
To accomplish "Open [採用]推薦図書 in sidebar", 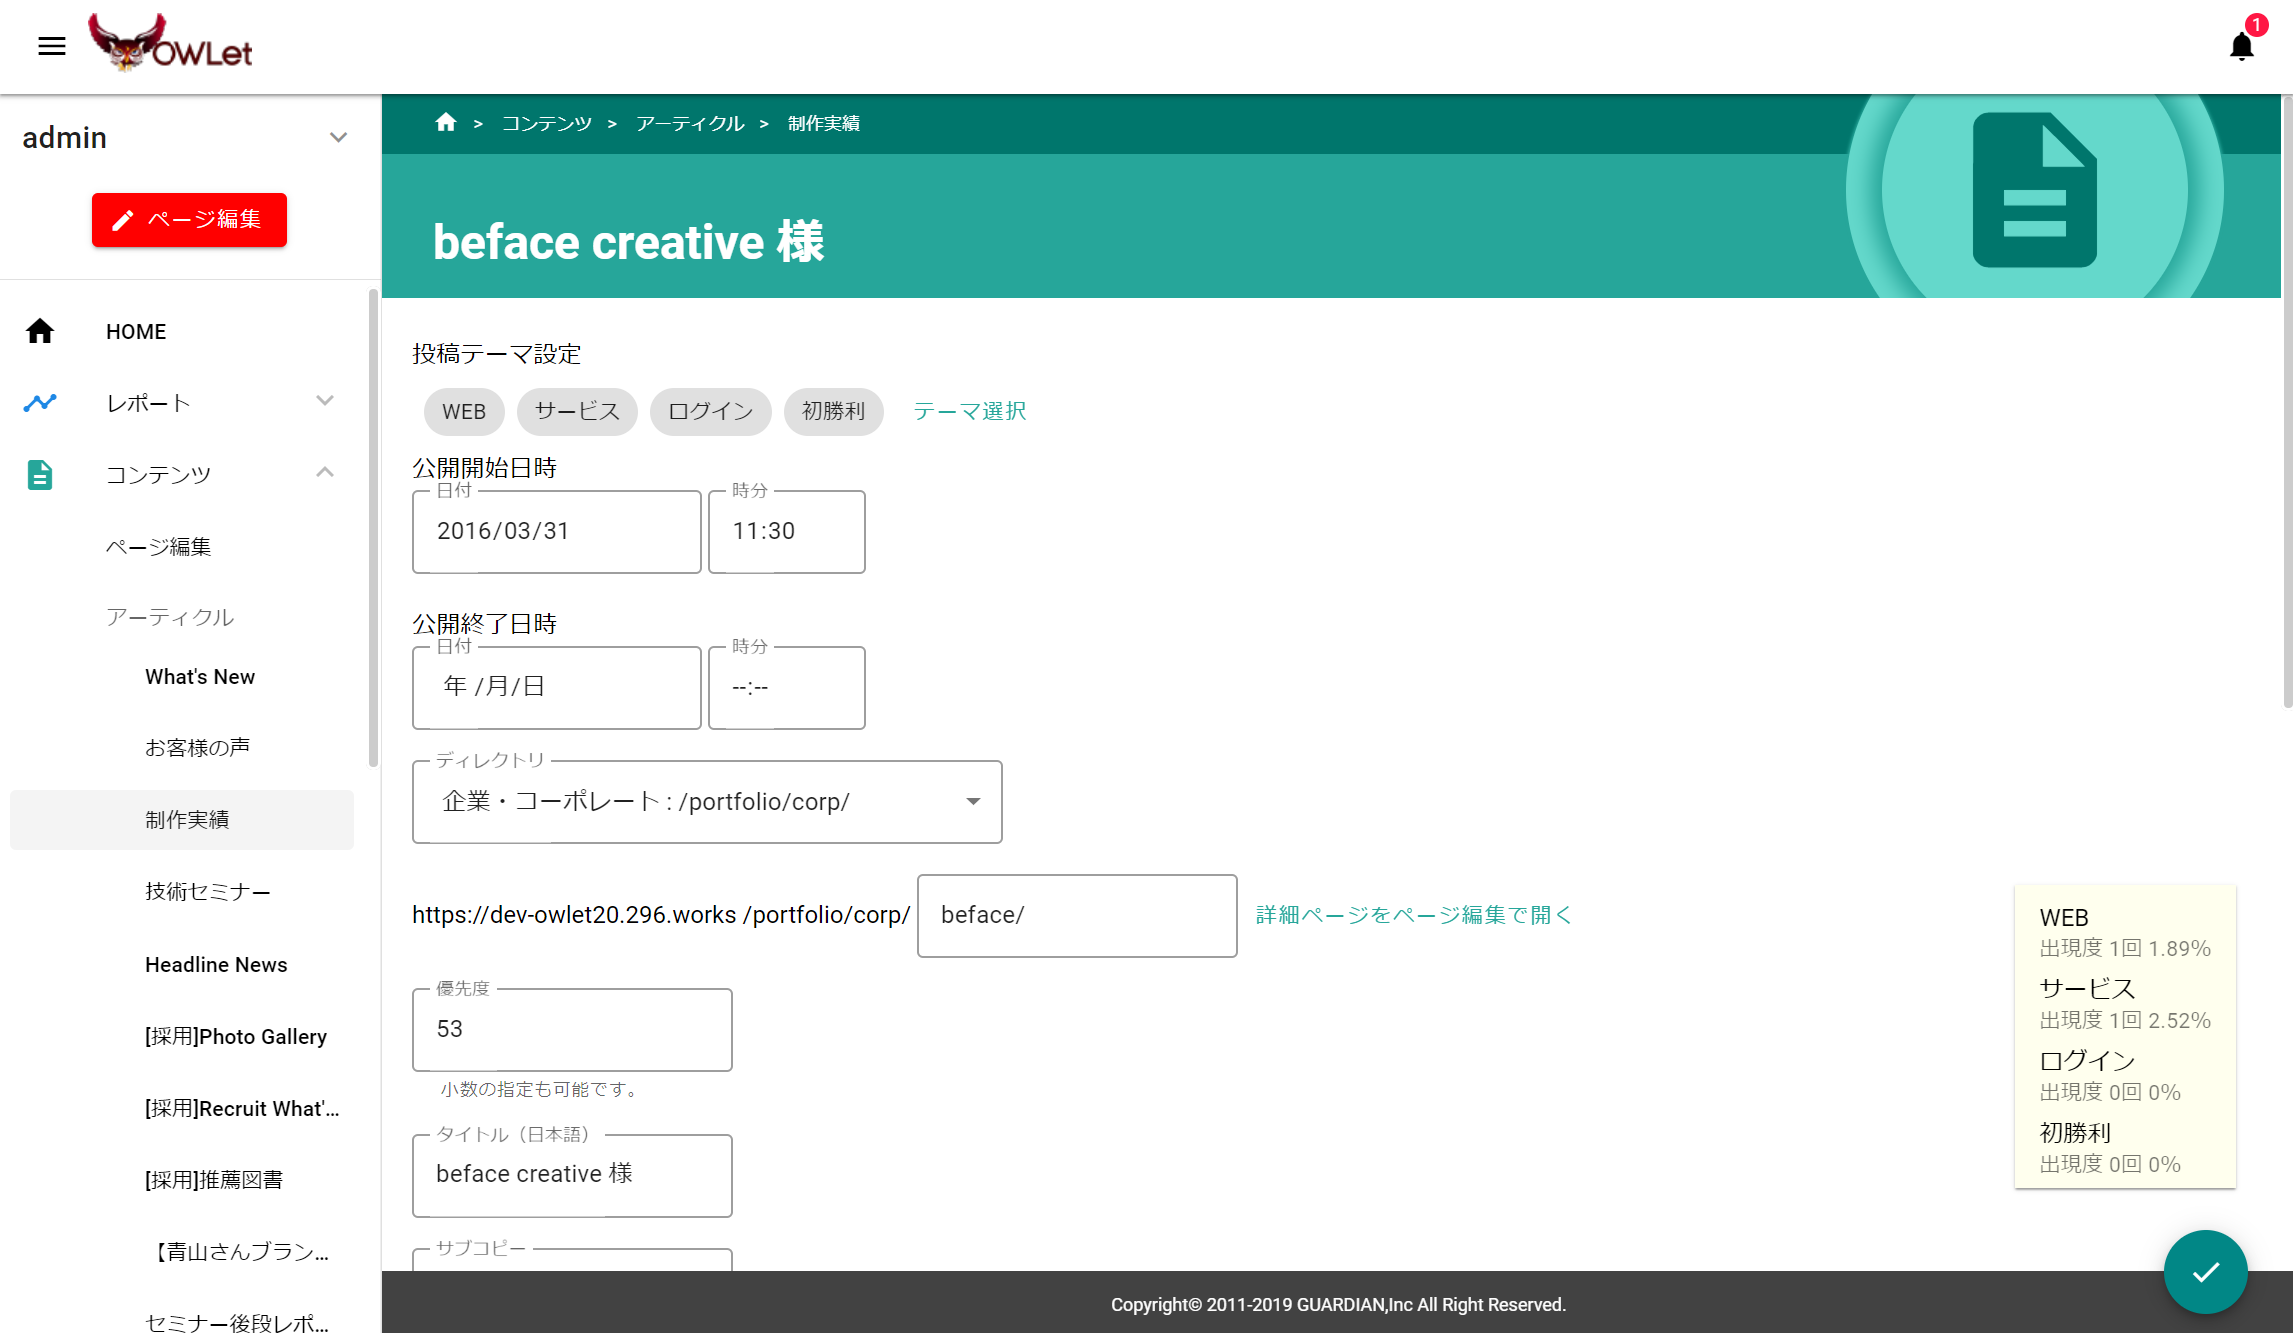I will coord(214,1180).
